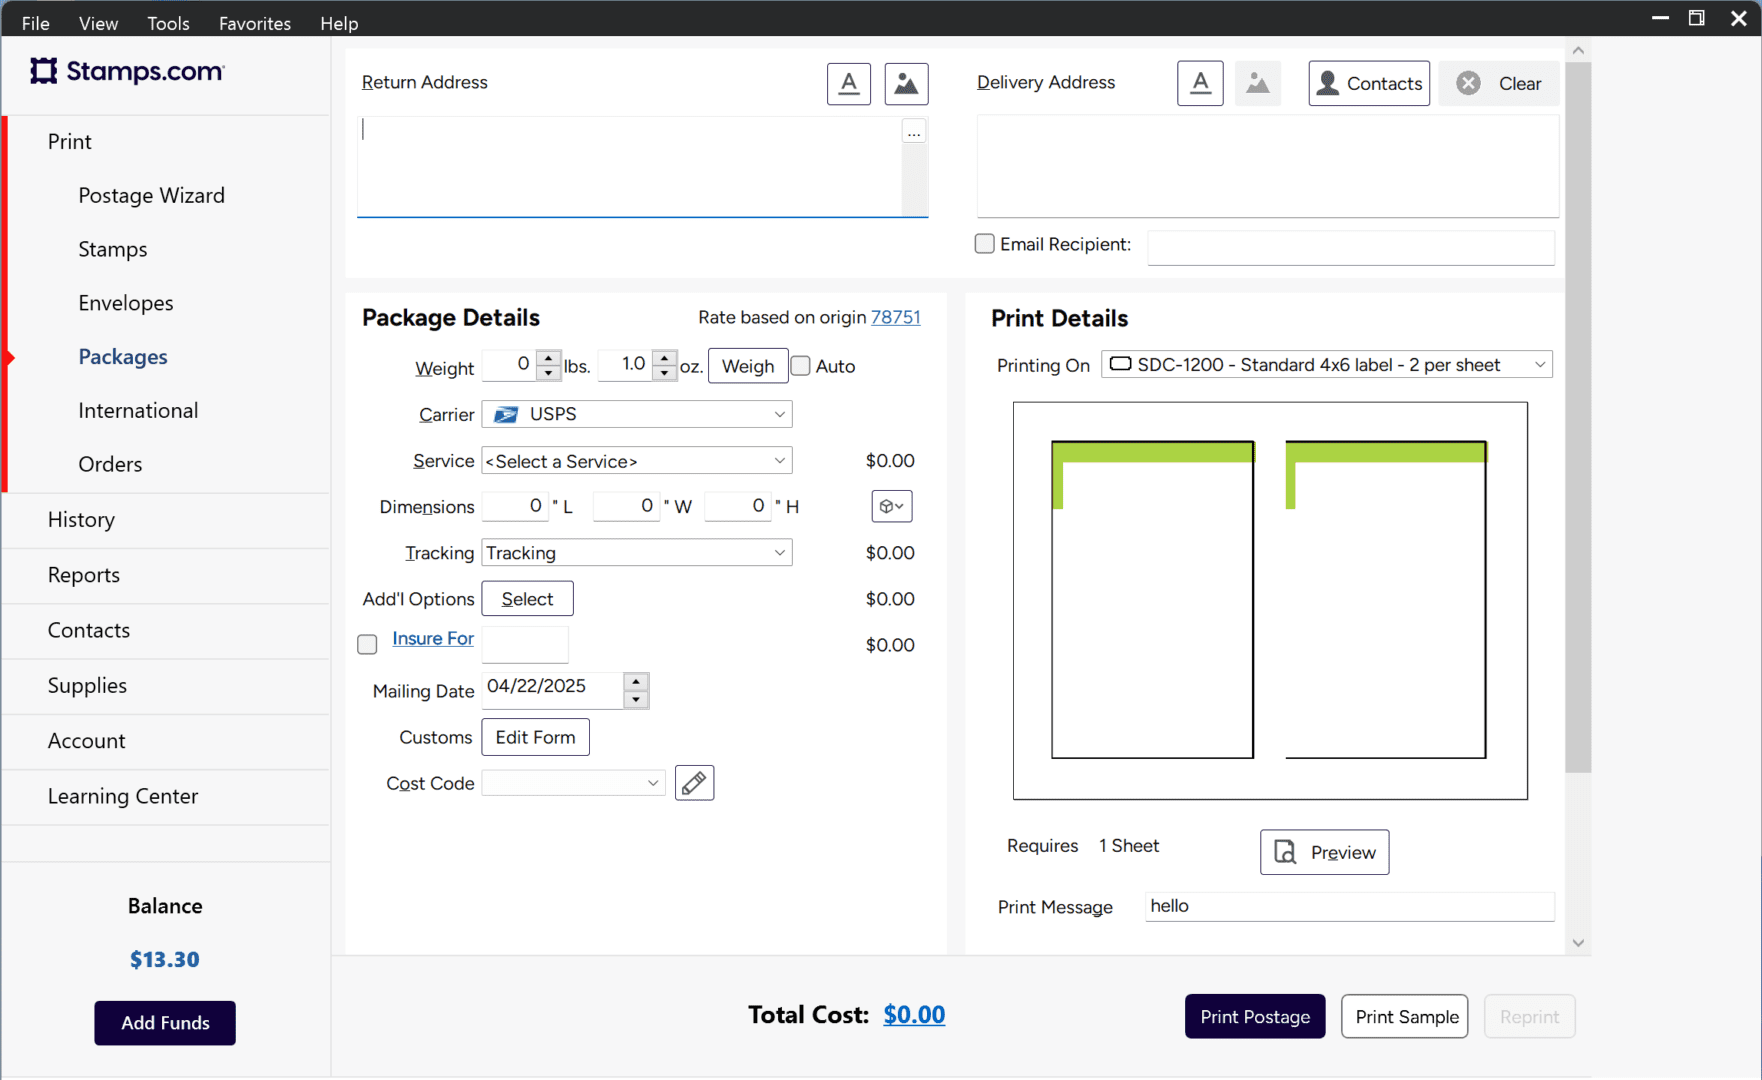Click the Return Address image icon
The image size is (1762, 1080).
point(906,84)
